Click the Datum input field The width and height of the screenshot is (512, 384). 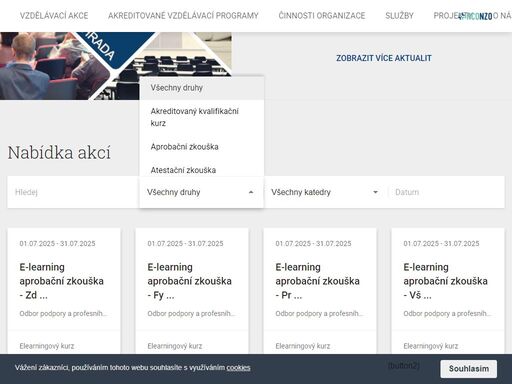pos(447,192)
